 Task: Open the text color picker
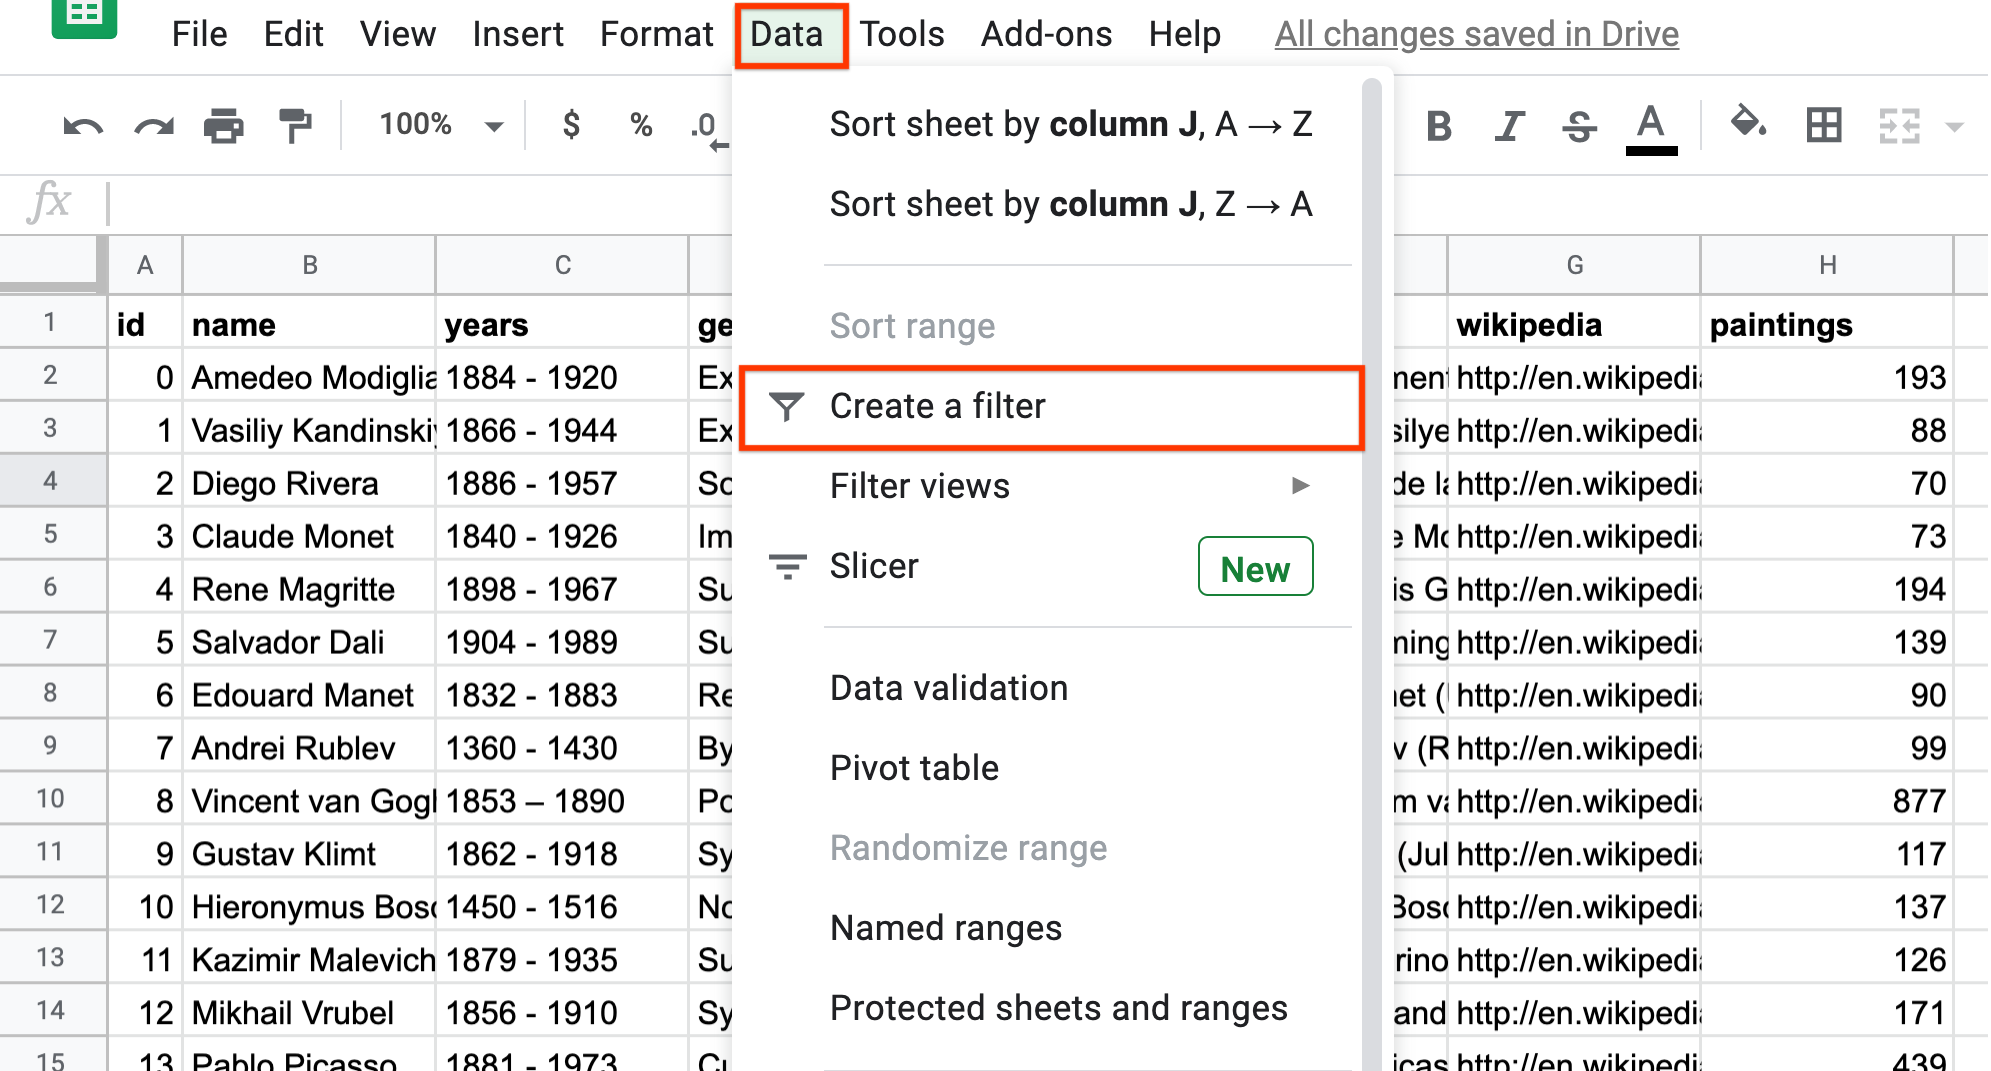tap(1651, 128)
